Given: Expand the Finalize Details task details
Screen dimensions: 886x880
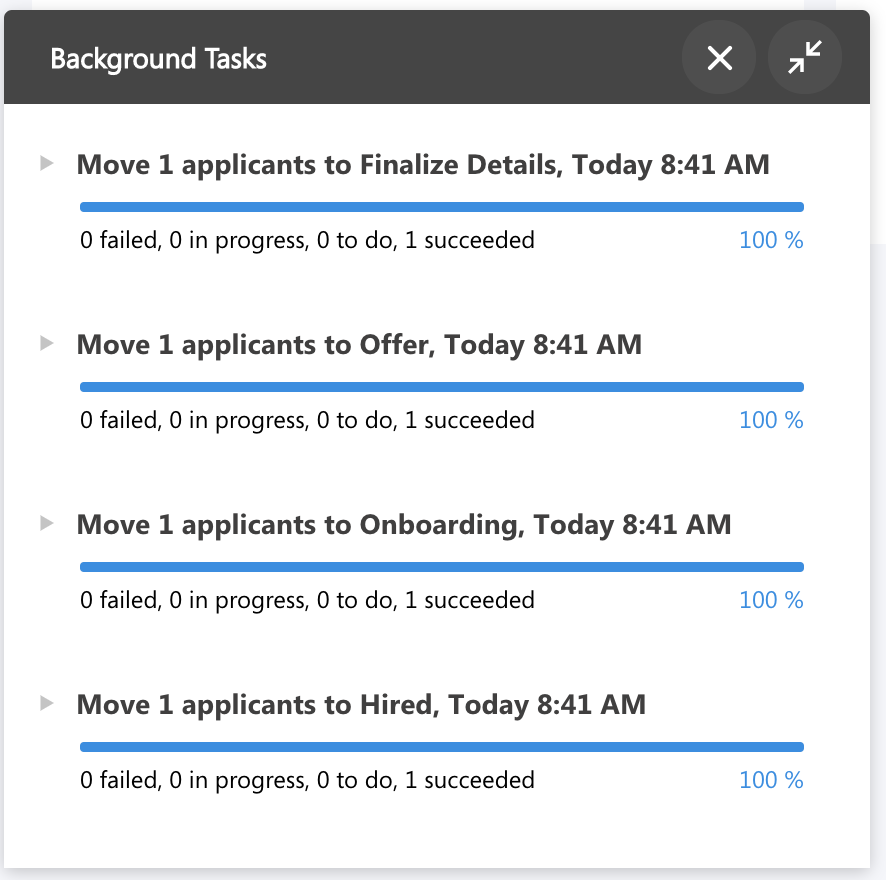Looking at the screenshot, I should [47, 163].
